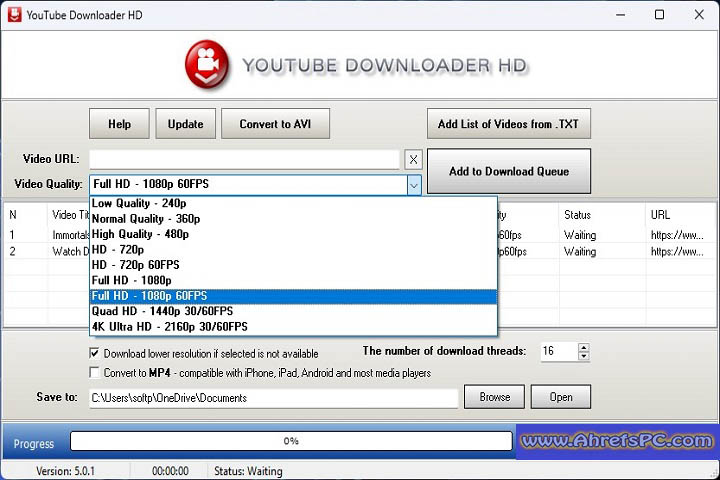Screen dimensions: 720x480
Task: Click the URL cell in row 1
Action: tap(677, 236)
